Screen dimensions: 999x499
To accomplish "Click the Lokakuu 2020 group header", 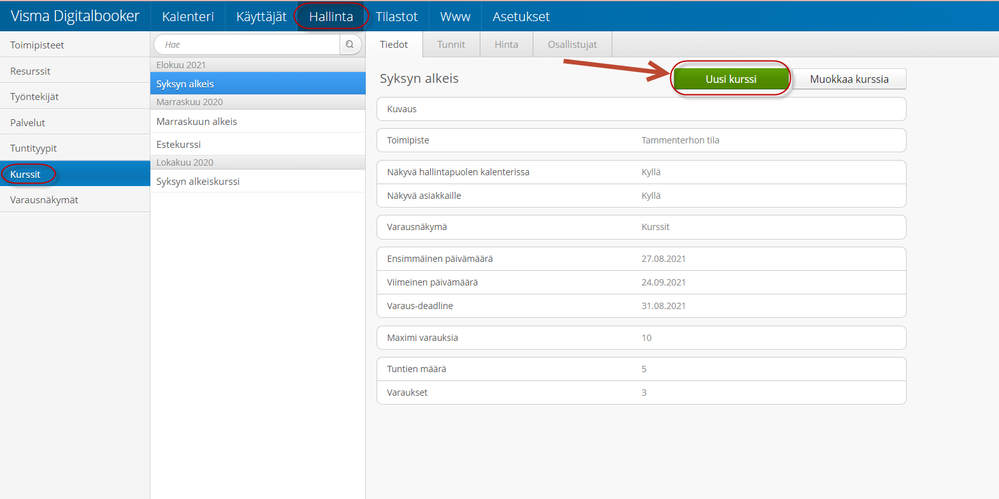I will (x=258, y=162).
